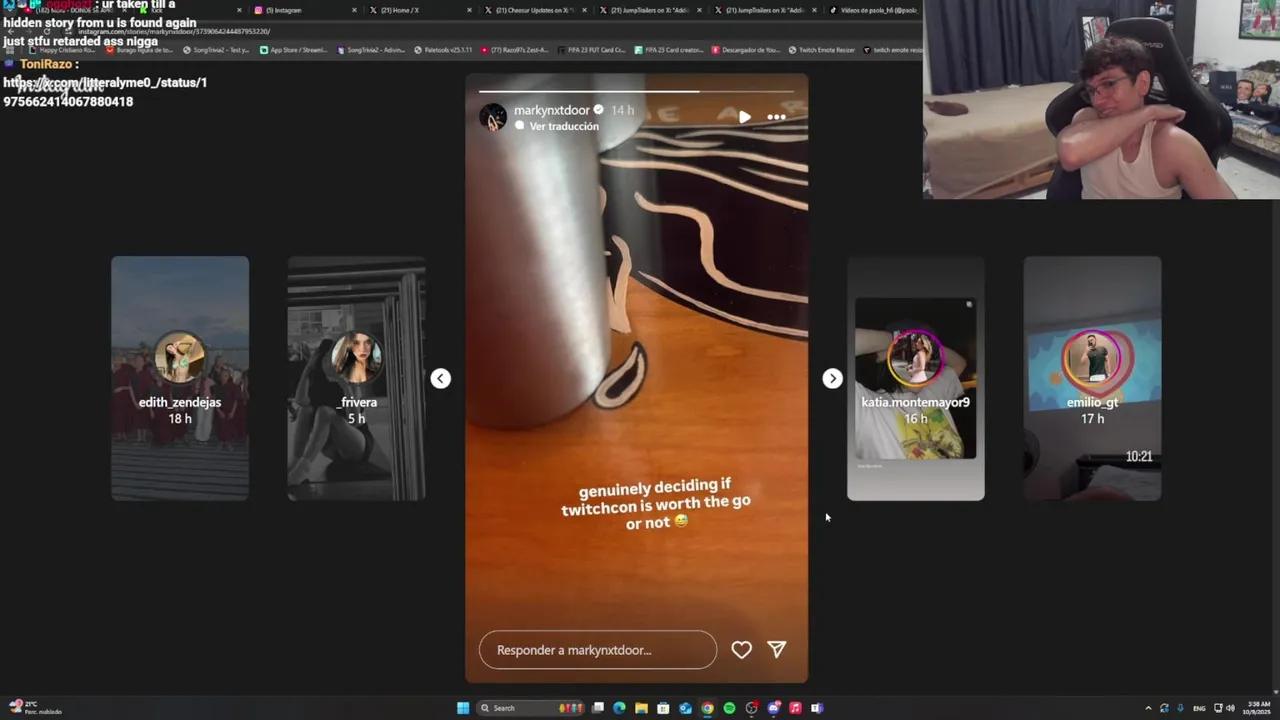Expand the hidden system tray icons chevron

(1148, 708)
